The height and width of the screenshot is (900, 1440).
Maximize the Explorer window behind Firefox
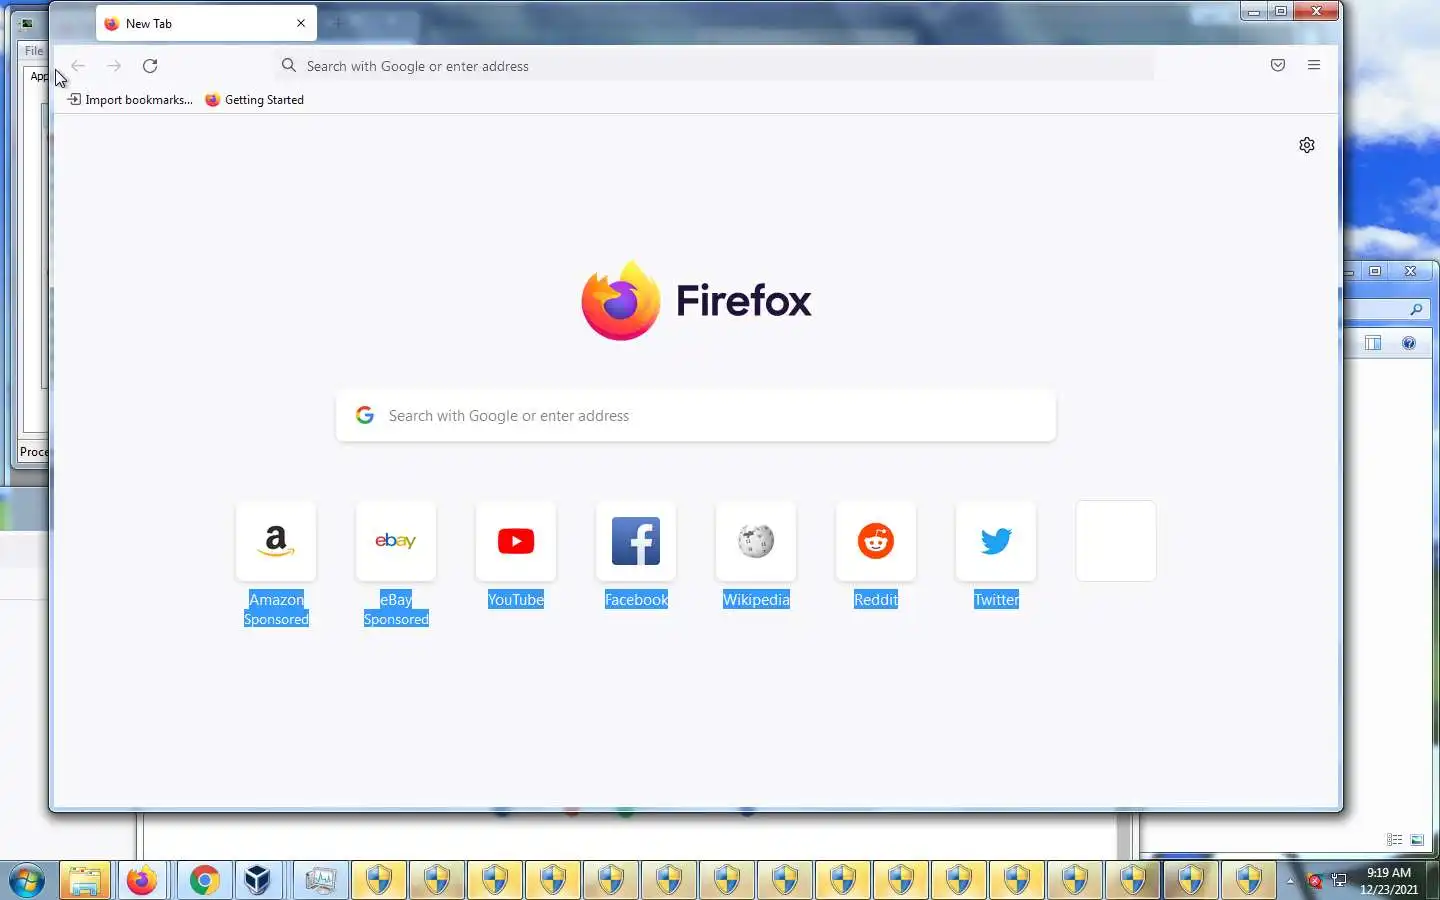pos(1375,271)
